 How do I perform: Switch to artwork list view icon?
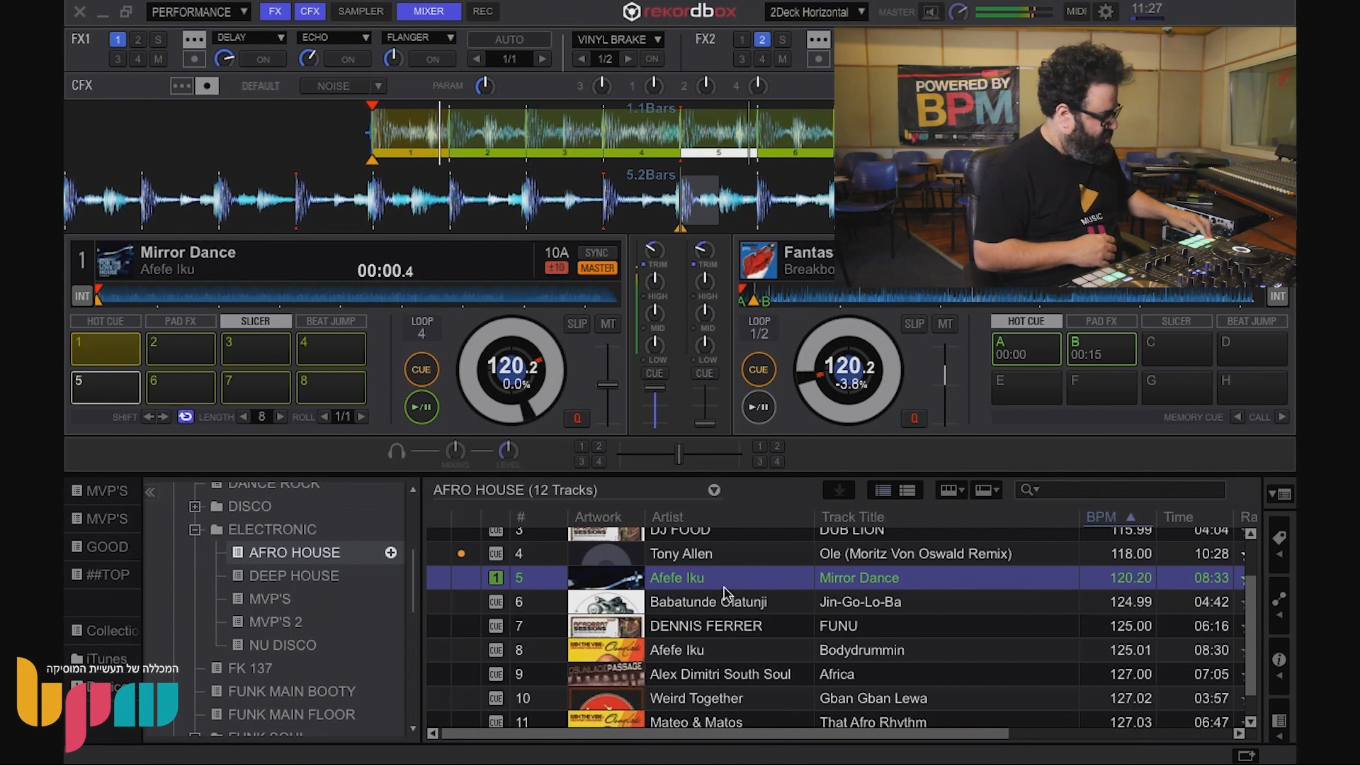[x=907, y=490]
